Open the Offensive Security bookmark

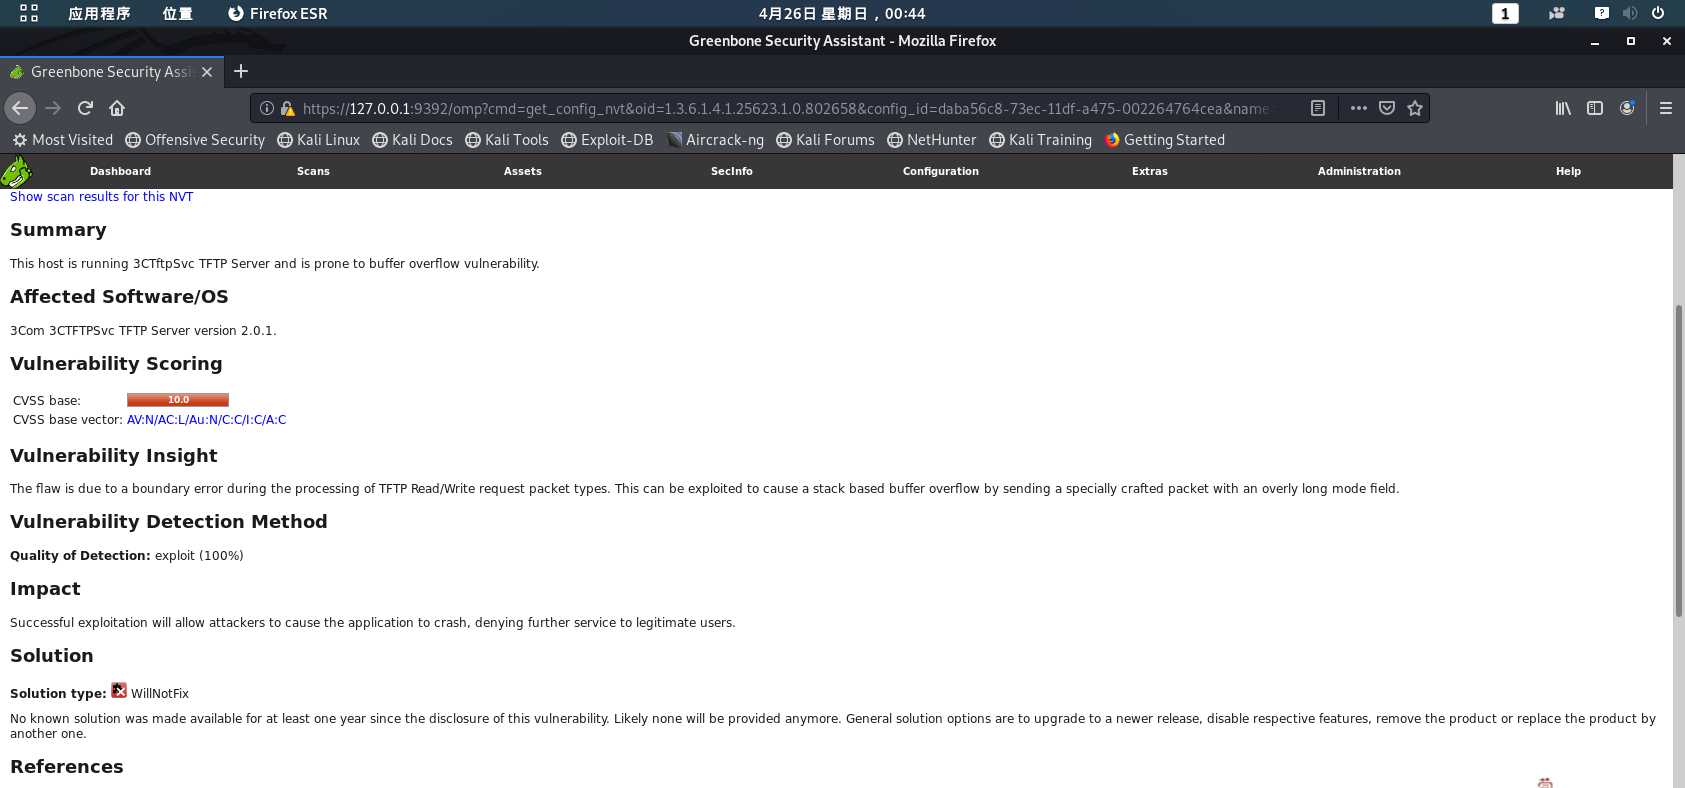pyautogui.click(x=195, y=140)
